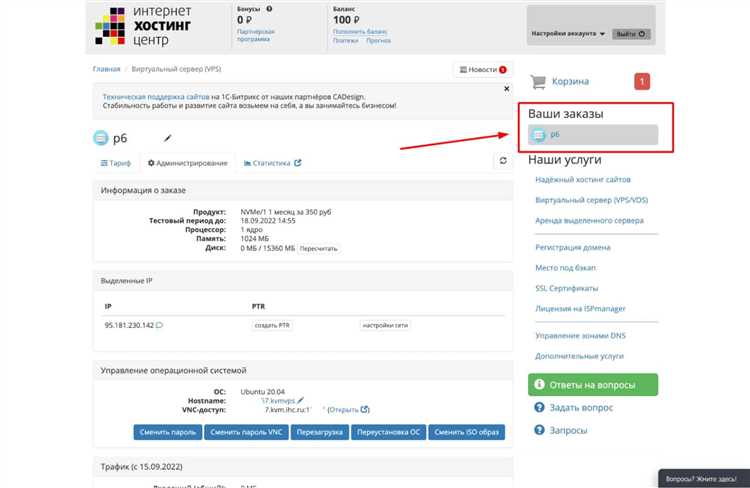This screenshot has width=750, height=488.
Task: Click Сменить пароль VNC button
Action: [246, 432]
